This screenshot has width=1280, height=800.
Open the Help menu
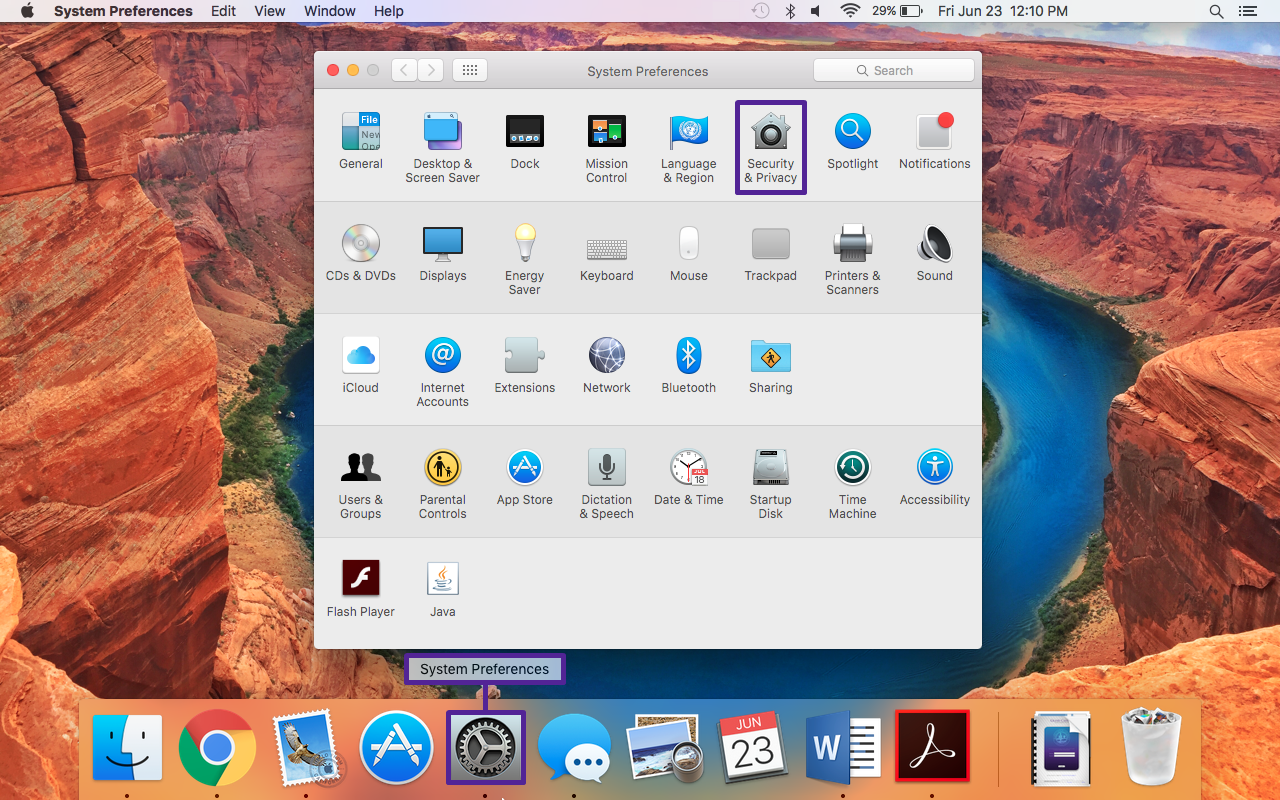(389, 11)
